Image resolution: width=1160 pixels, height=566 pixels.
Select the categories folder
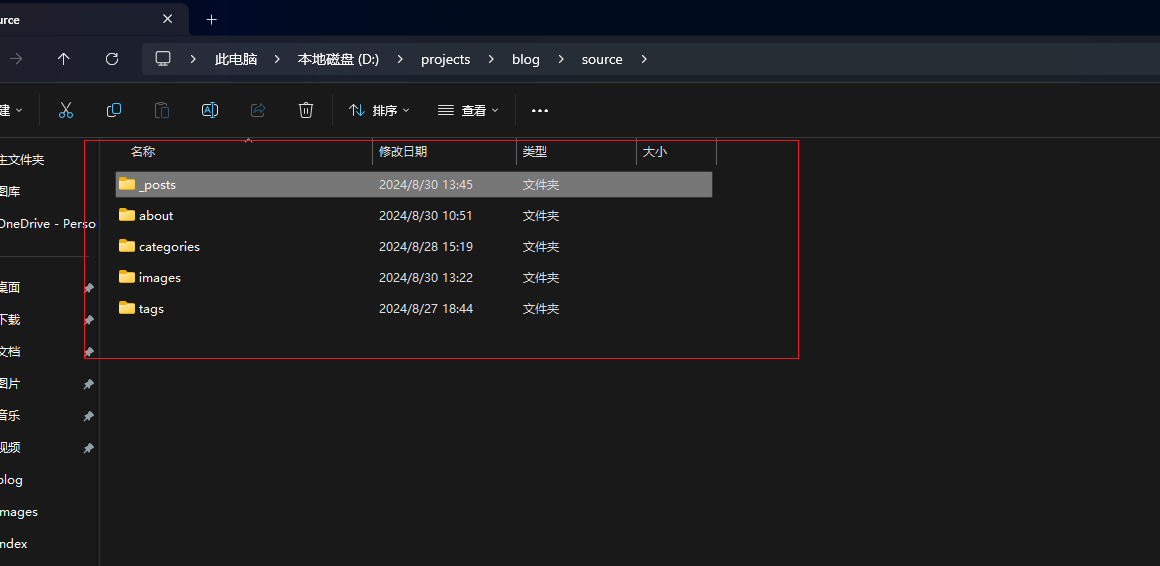coord(169,246)
